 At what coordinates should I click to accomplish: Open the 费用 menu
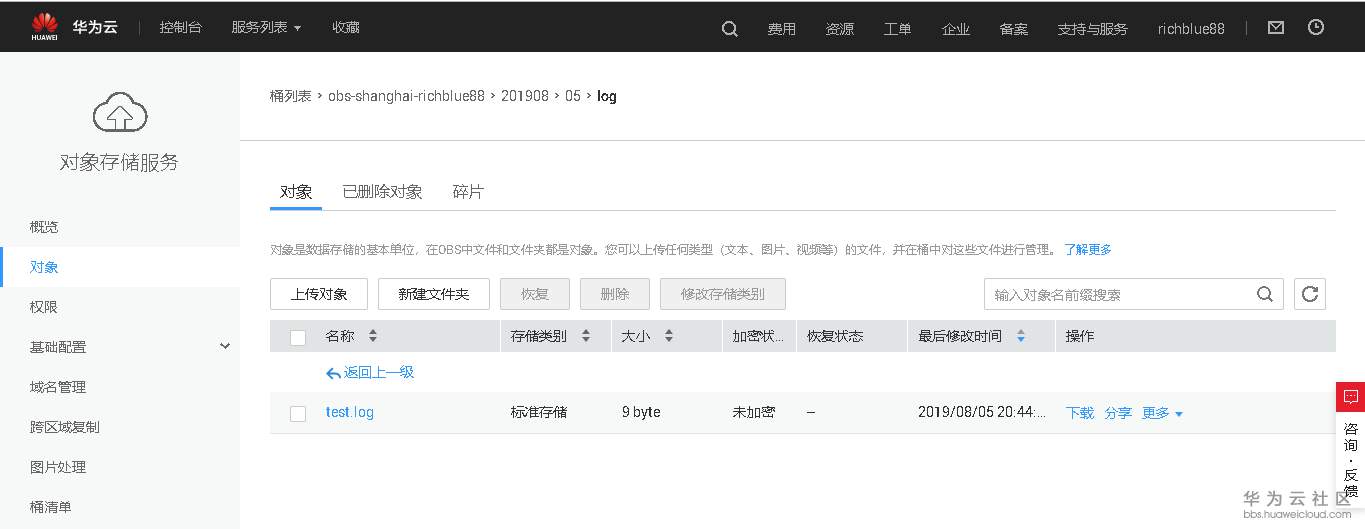coord(782,29)
